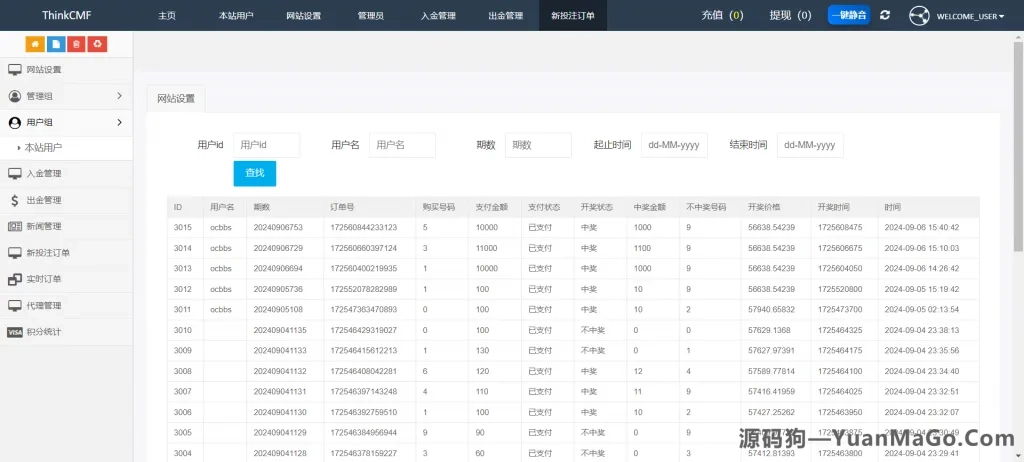Focus the 用户名 input field
Screen dimensions: 1024x462
(x=402, y=145)
